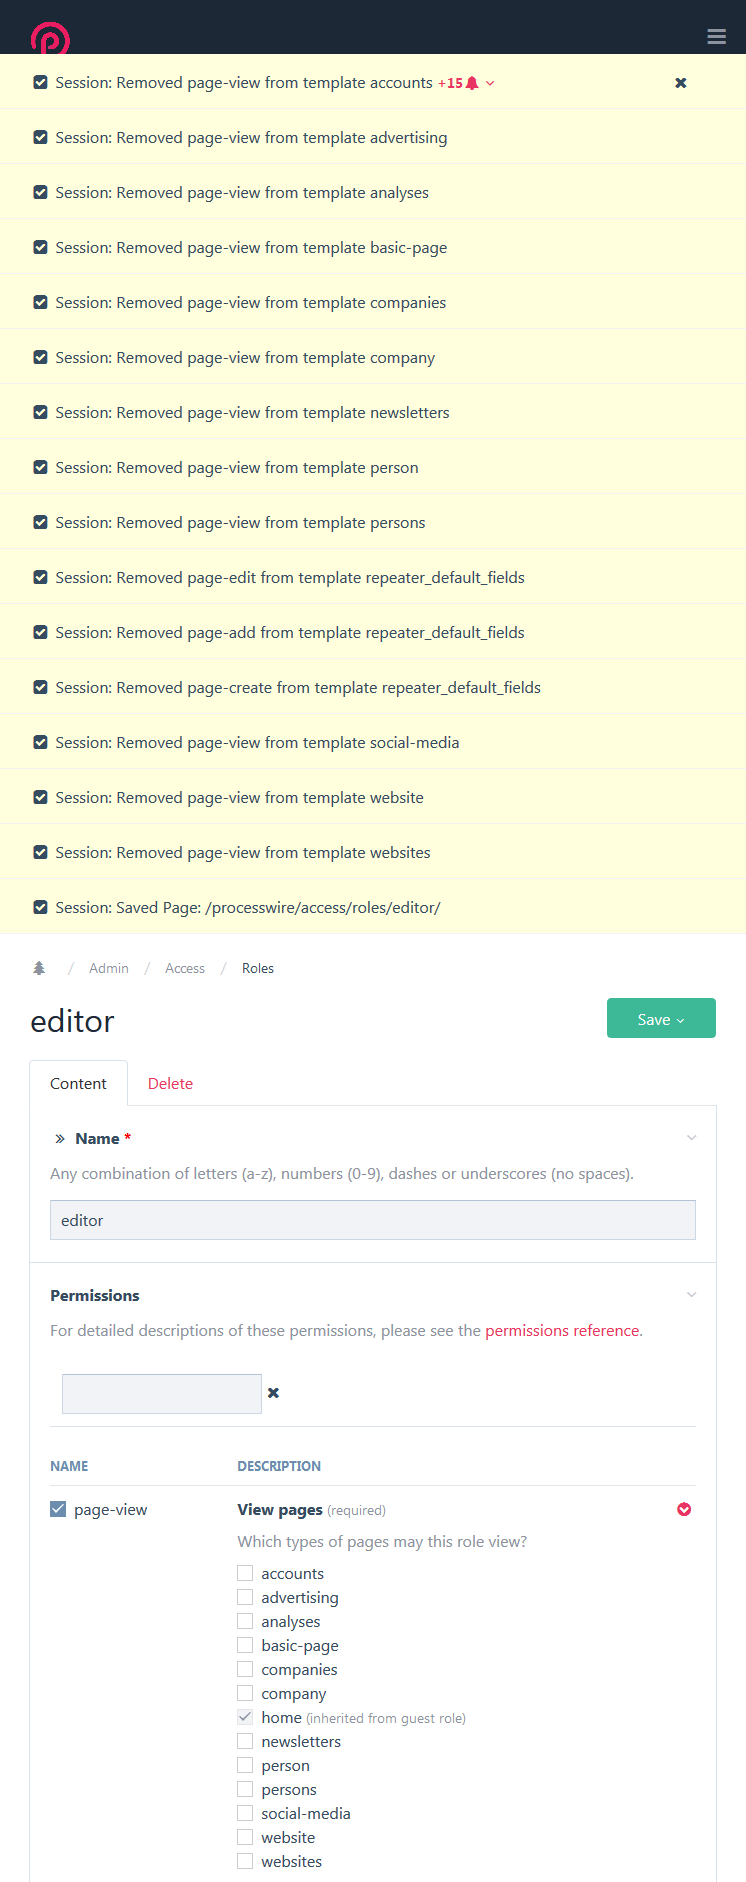Click the double-chevron icon beside Name

coord(59,1138)
